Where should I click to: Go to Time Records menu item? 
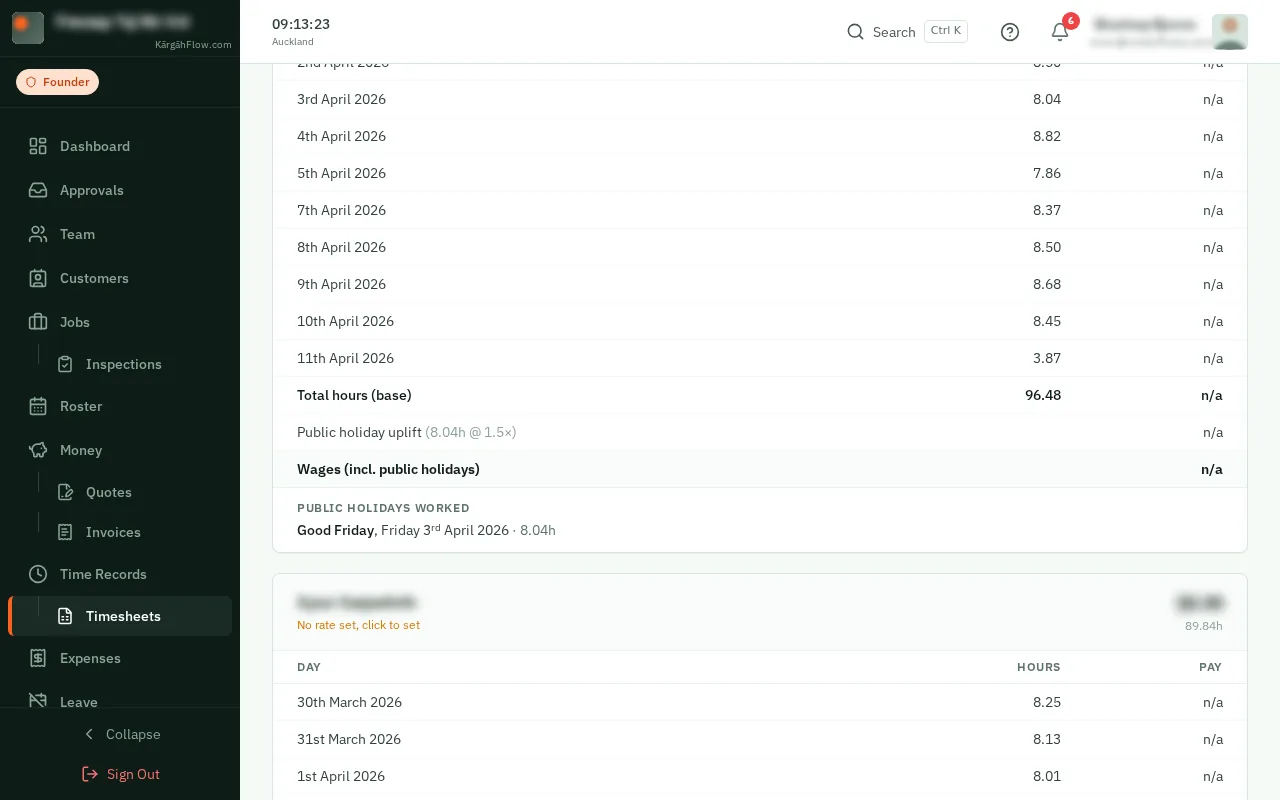point(103,574)
